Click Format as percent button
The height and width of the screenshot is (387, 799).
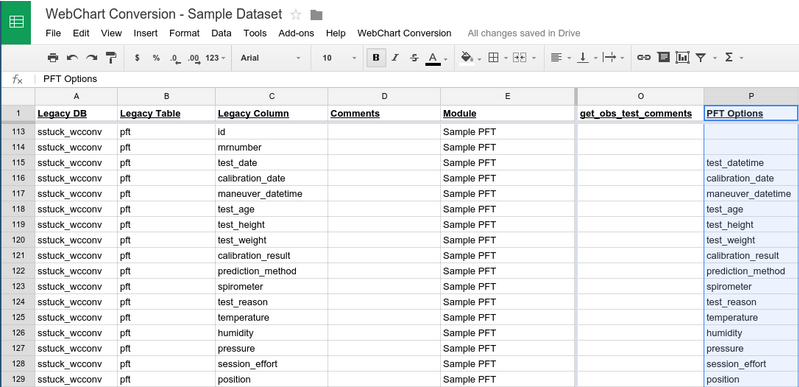(x=156, y=58)
